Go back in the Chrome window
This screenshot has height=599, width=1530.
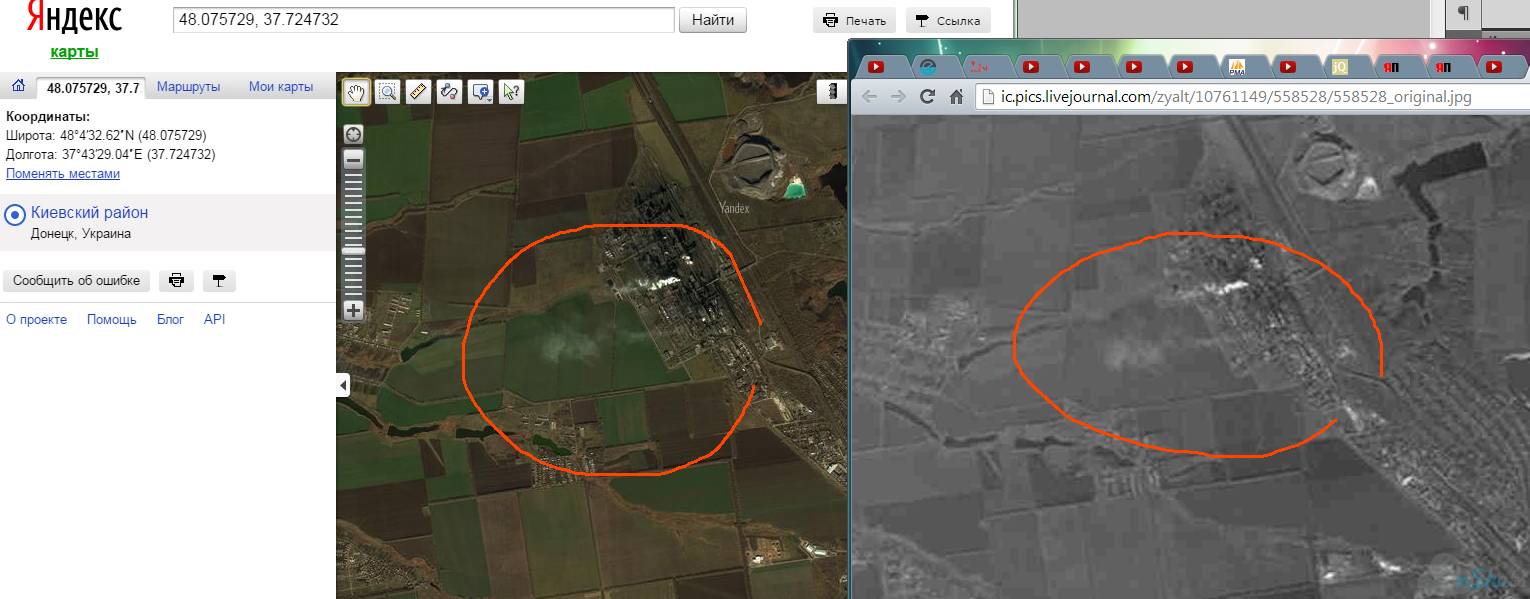[x=870, y=96]
